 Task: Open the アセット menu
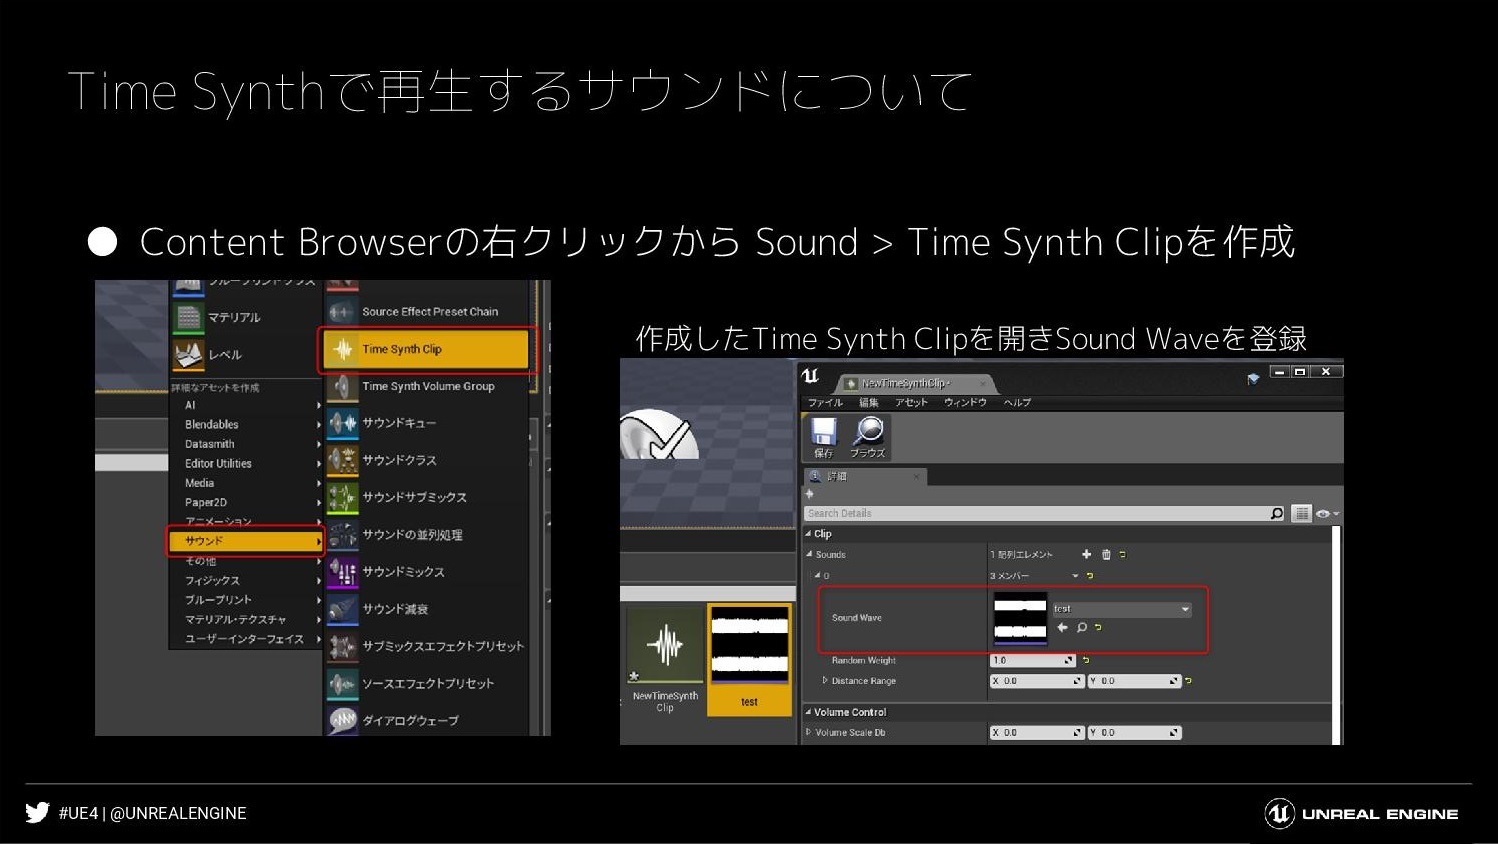coord(912,402)
